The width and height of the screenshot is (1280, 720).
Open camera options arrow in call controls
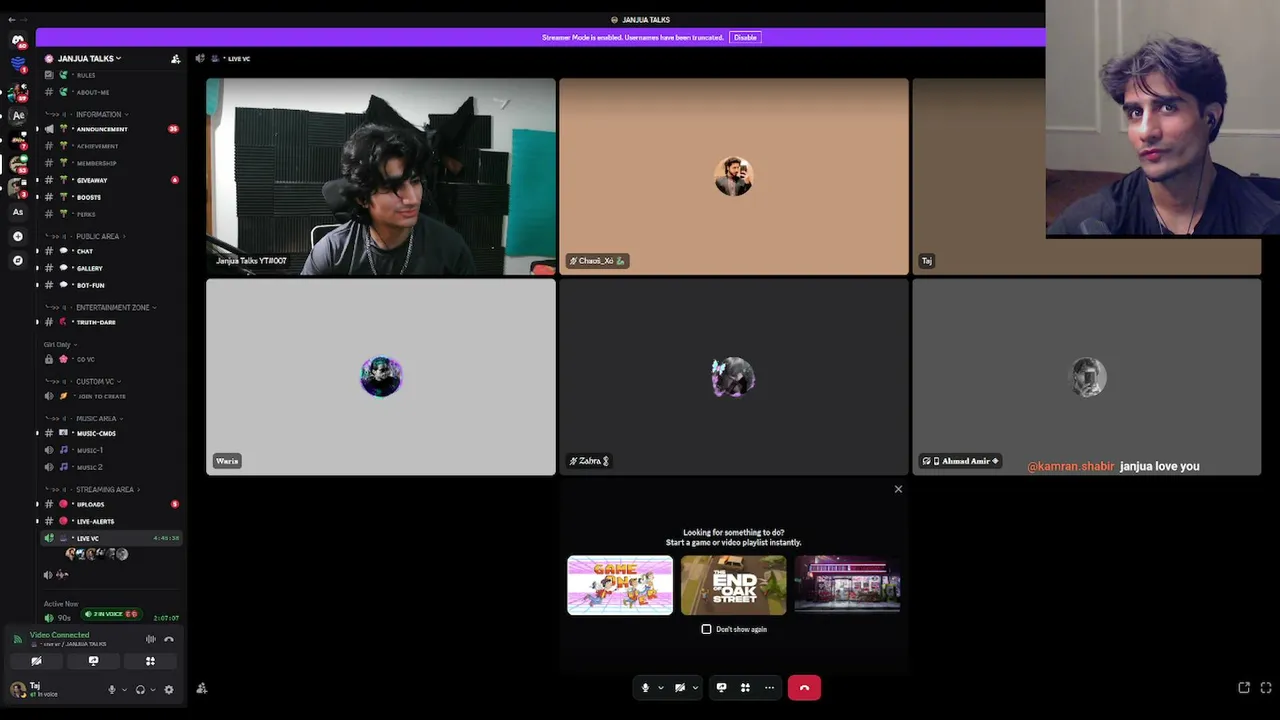695,688
